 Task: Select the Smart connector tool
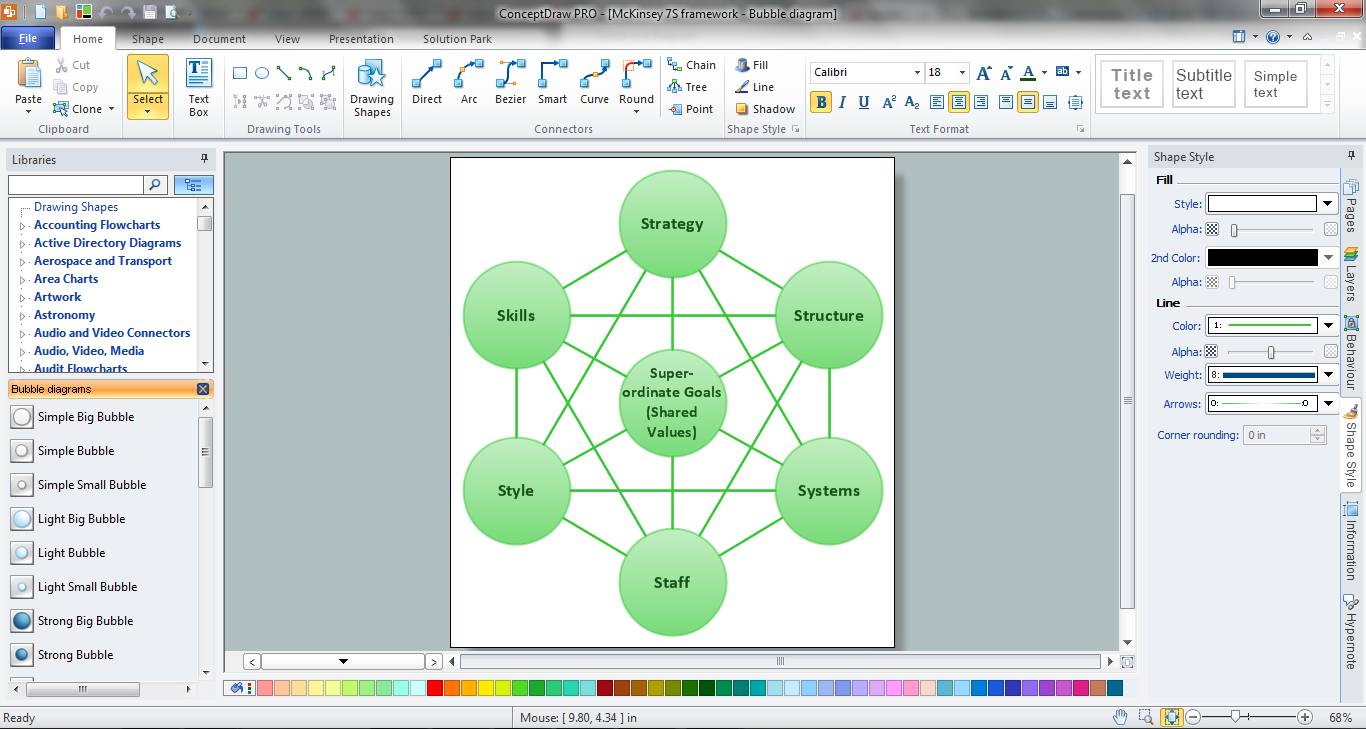pos(551,83)
